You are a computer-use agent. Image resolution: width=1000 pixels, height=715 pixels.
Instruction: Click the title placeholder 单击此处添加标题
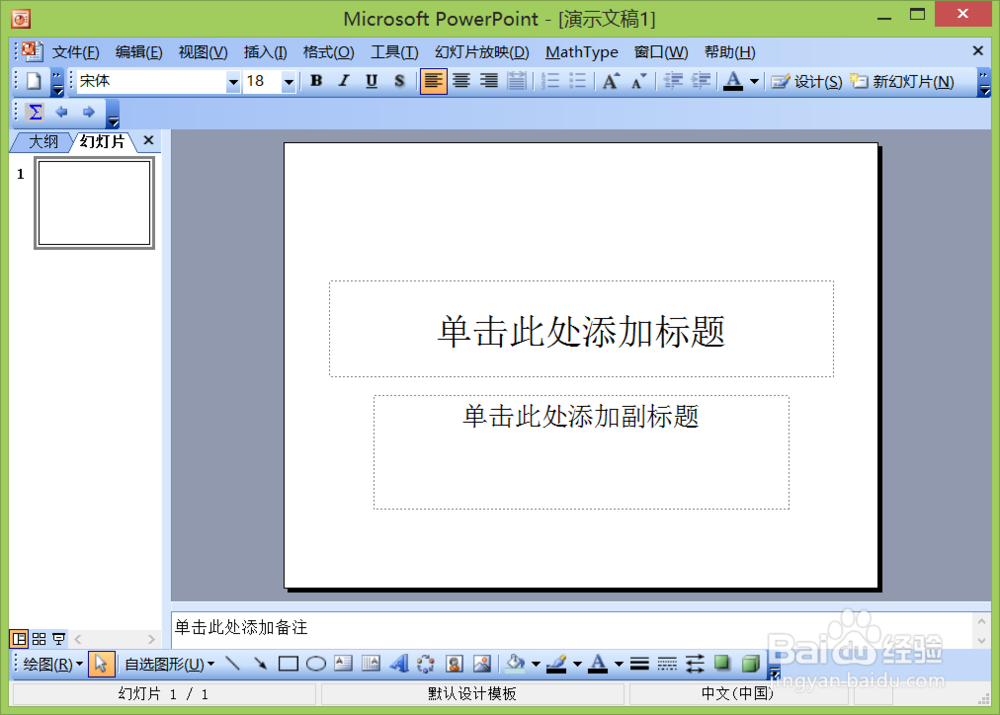(581, 330)
